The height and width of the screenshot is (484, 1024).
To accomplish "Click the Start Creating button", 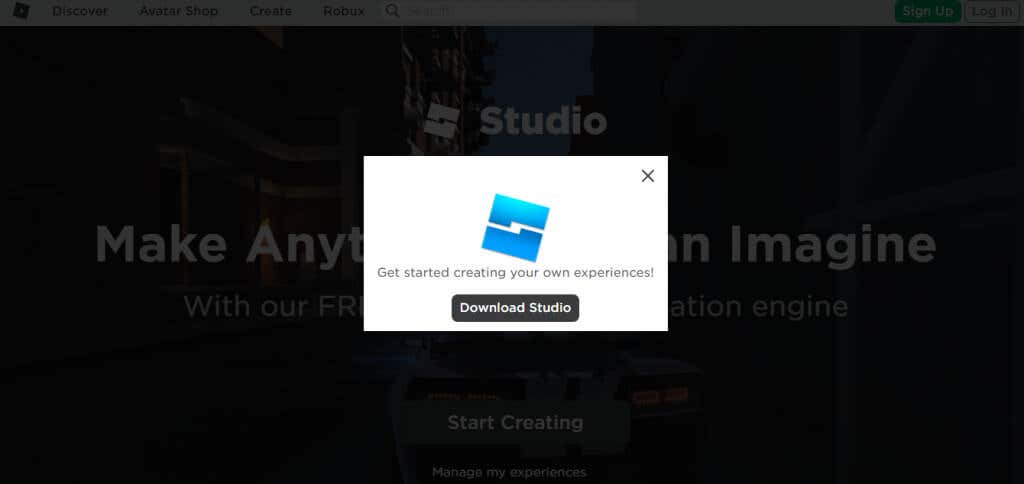I will (x=515, y=422).
